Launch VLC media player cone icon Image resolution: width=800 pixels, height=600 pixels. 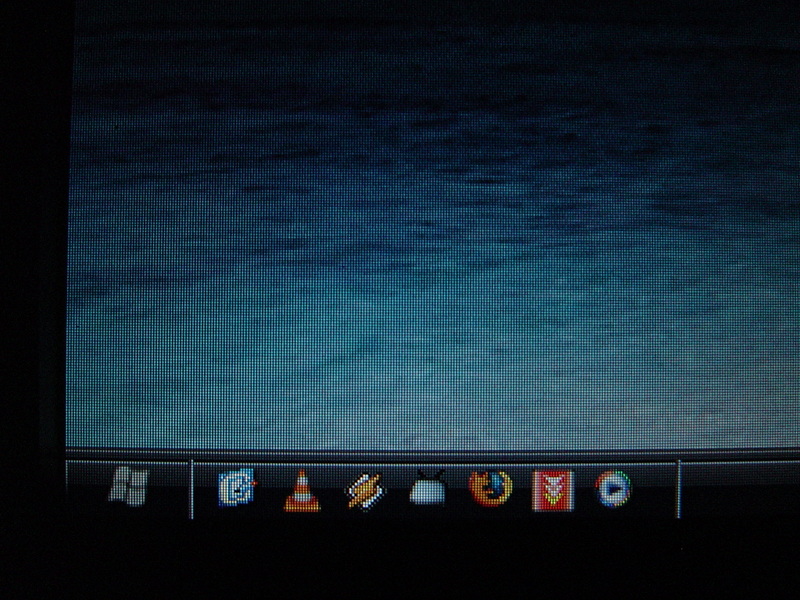(x=301, y=491)
